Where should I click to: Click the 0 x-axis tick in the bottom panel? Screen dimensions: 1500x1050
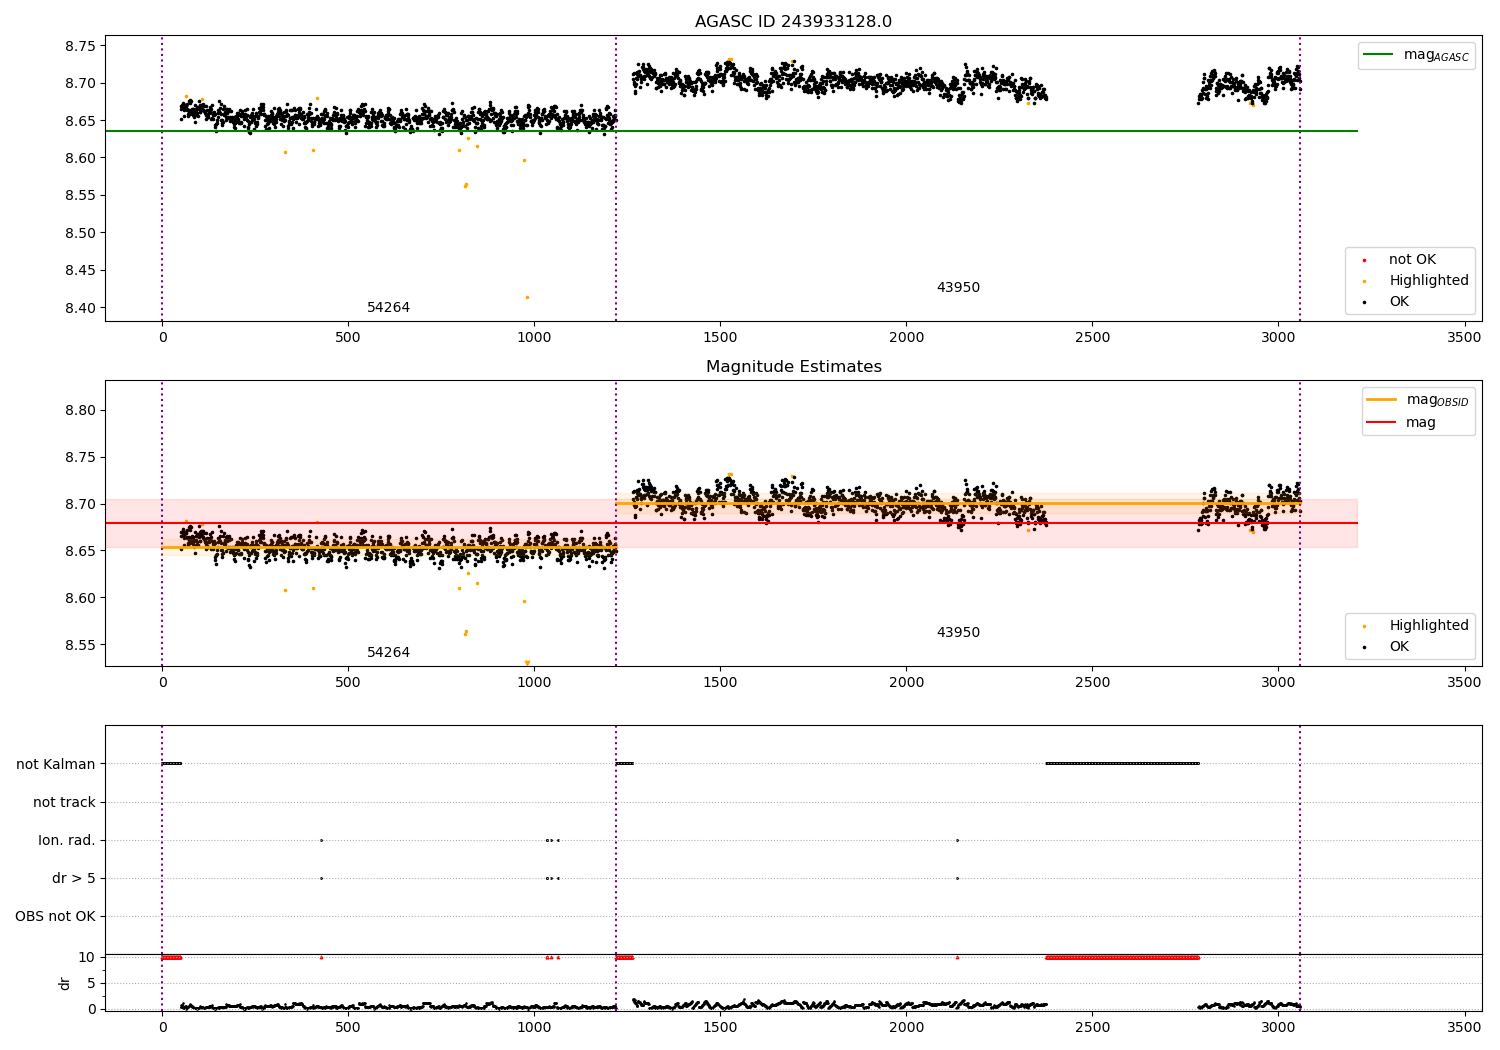162,1028
